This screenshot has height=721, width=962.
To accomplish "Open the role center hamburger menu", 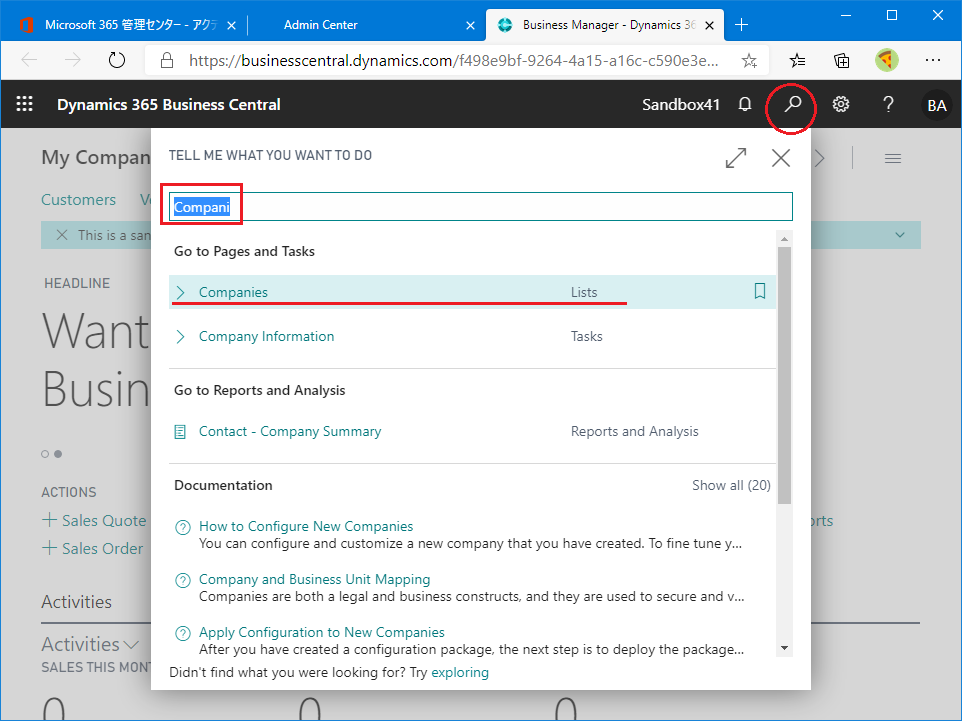I will (893, 159).
